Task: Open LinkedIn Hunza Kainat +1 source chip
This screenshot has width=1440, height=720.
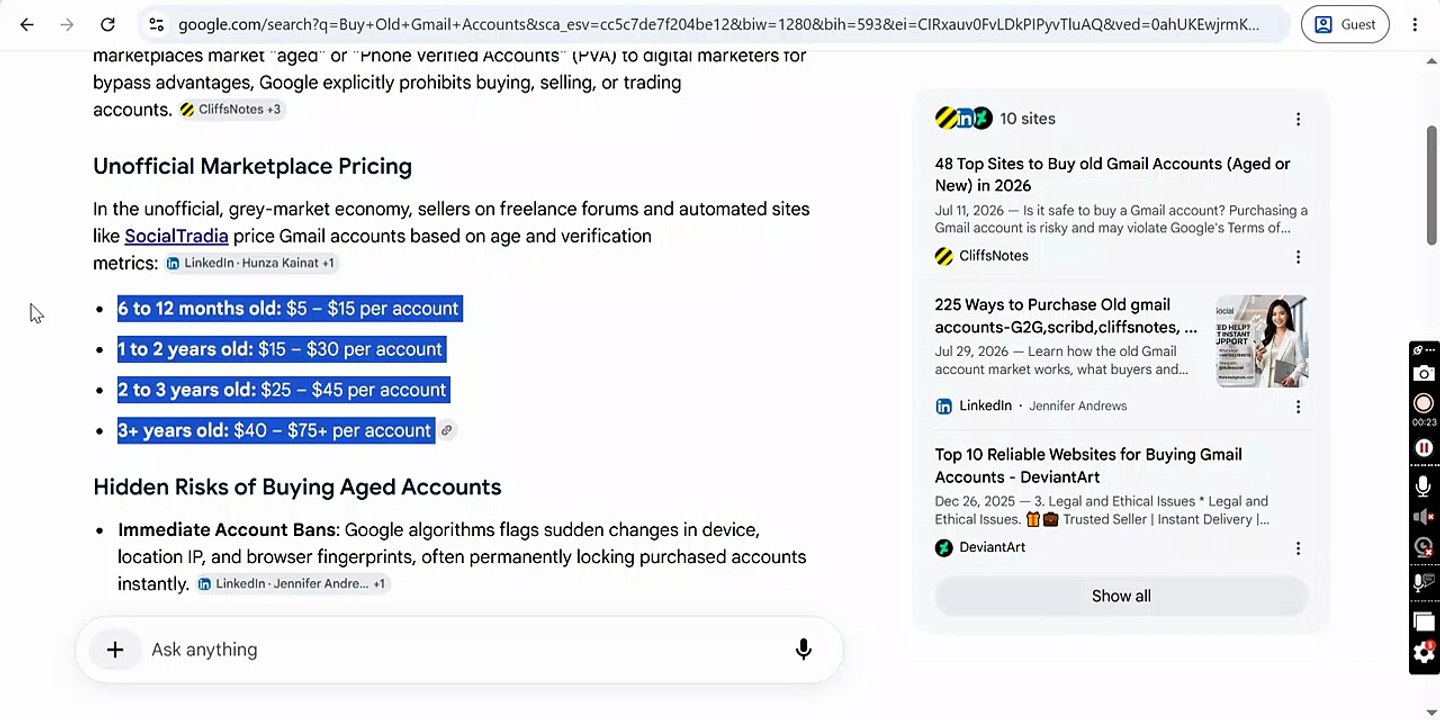Action: [x=251, y=263]
